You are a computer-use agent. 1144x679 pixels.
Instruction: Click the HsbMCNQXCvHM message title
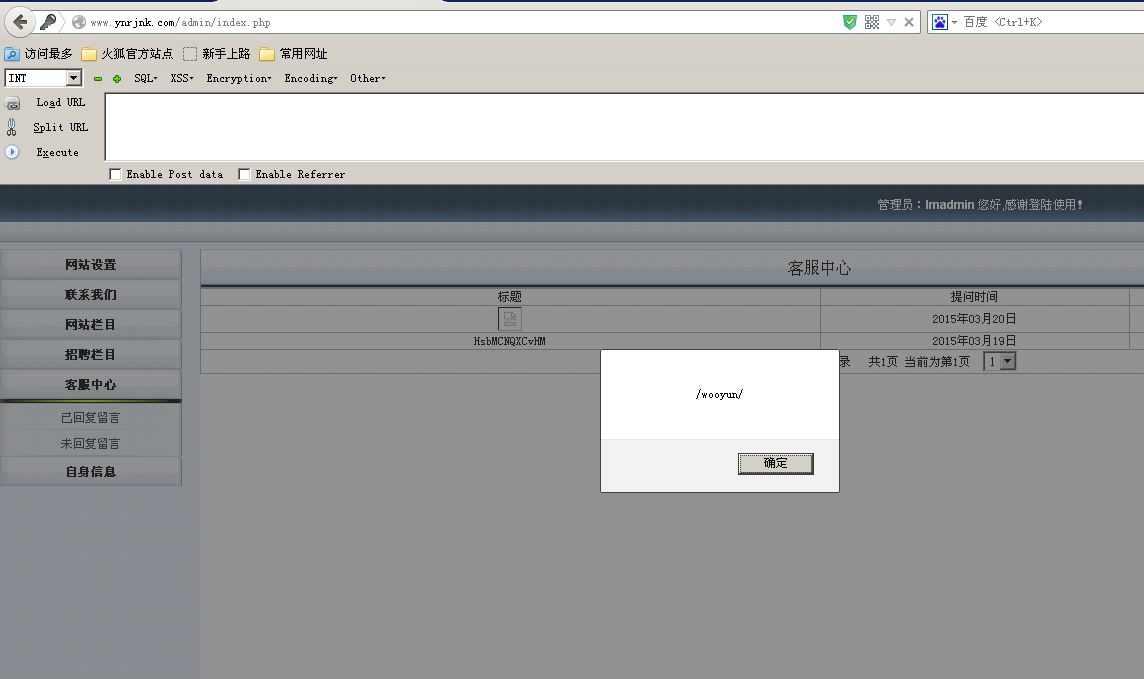509,341
